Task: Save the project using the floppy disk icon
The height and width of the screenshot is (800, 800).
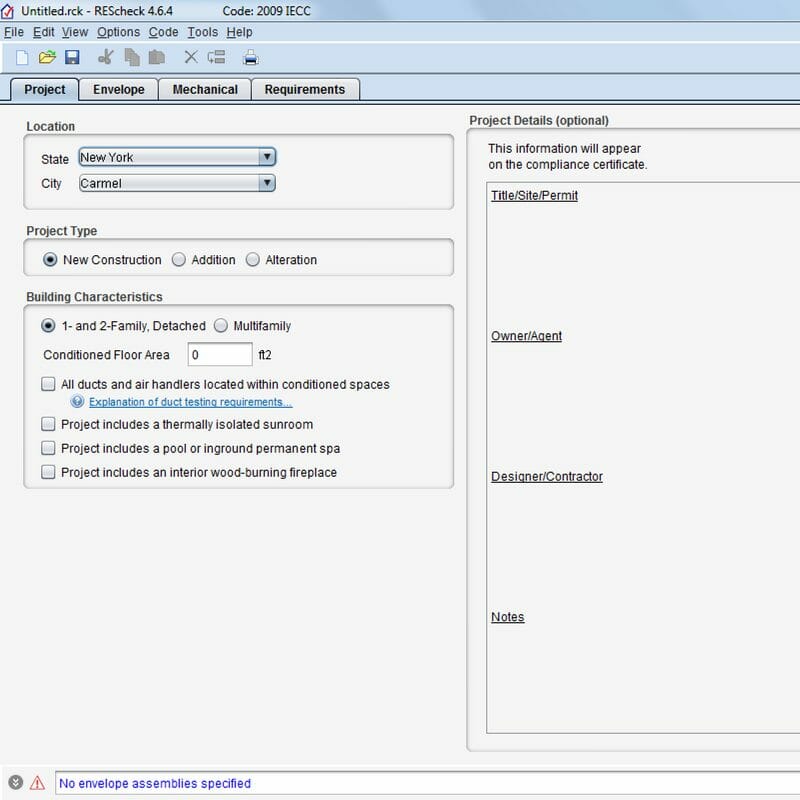Action: tap(72, 57)
